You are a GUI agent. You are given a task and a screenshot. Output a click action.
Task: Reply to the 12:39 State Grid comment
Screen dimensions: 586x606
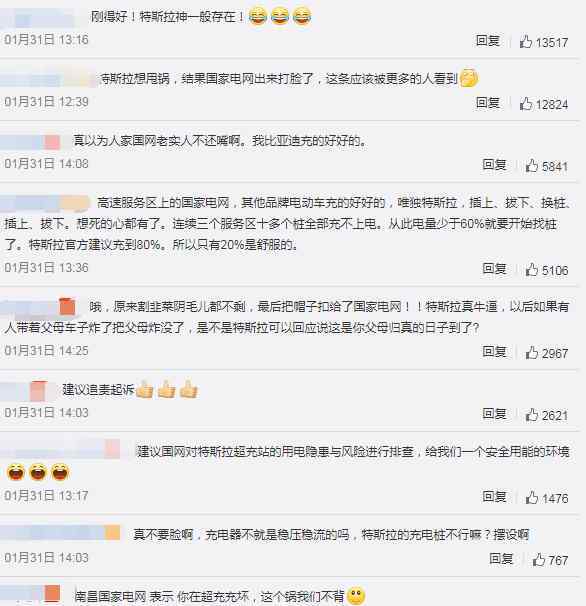point(488,102)
